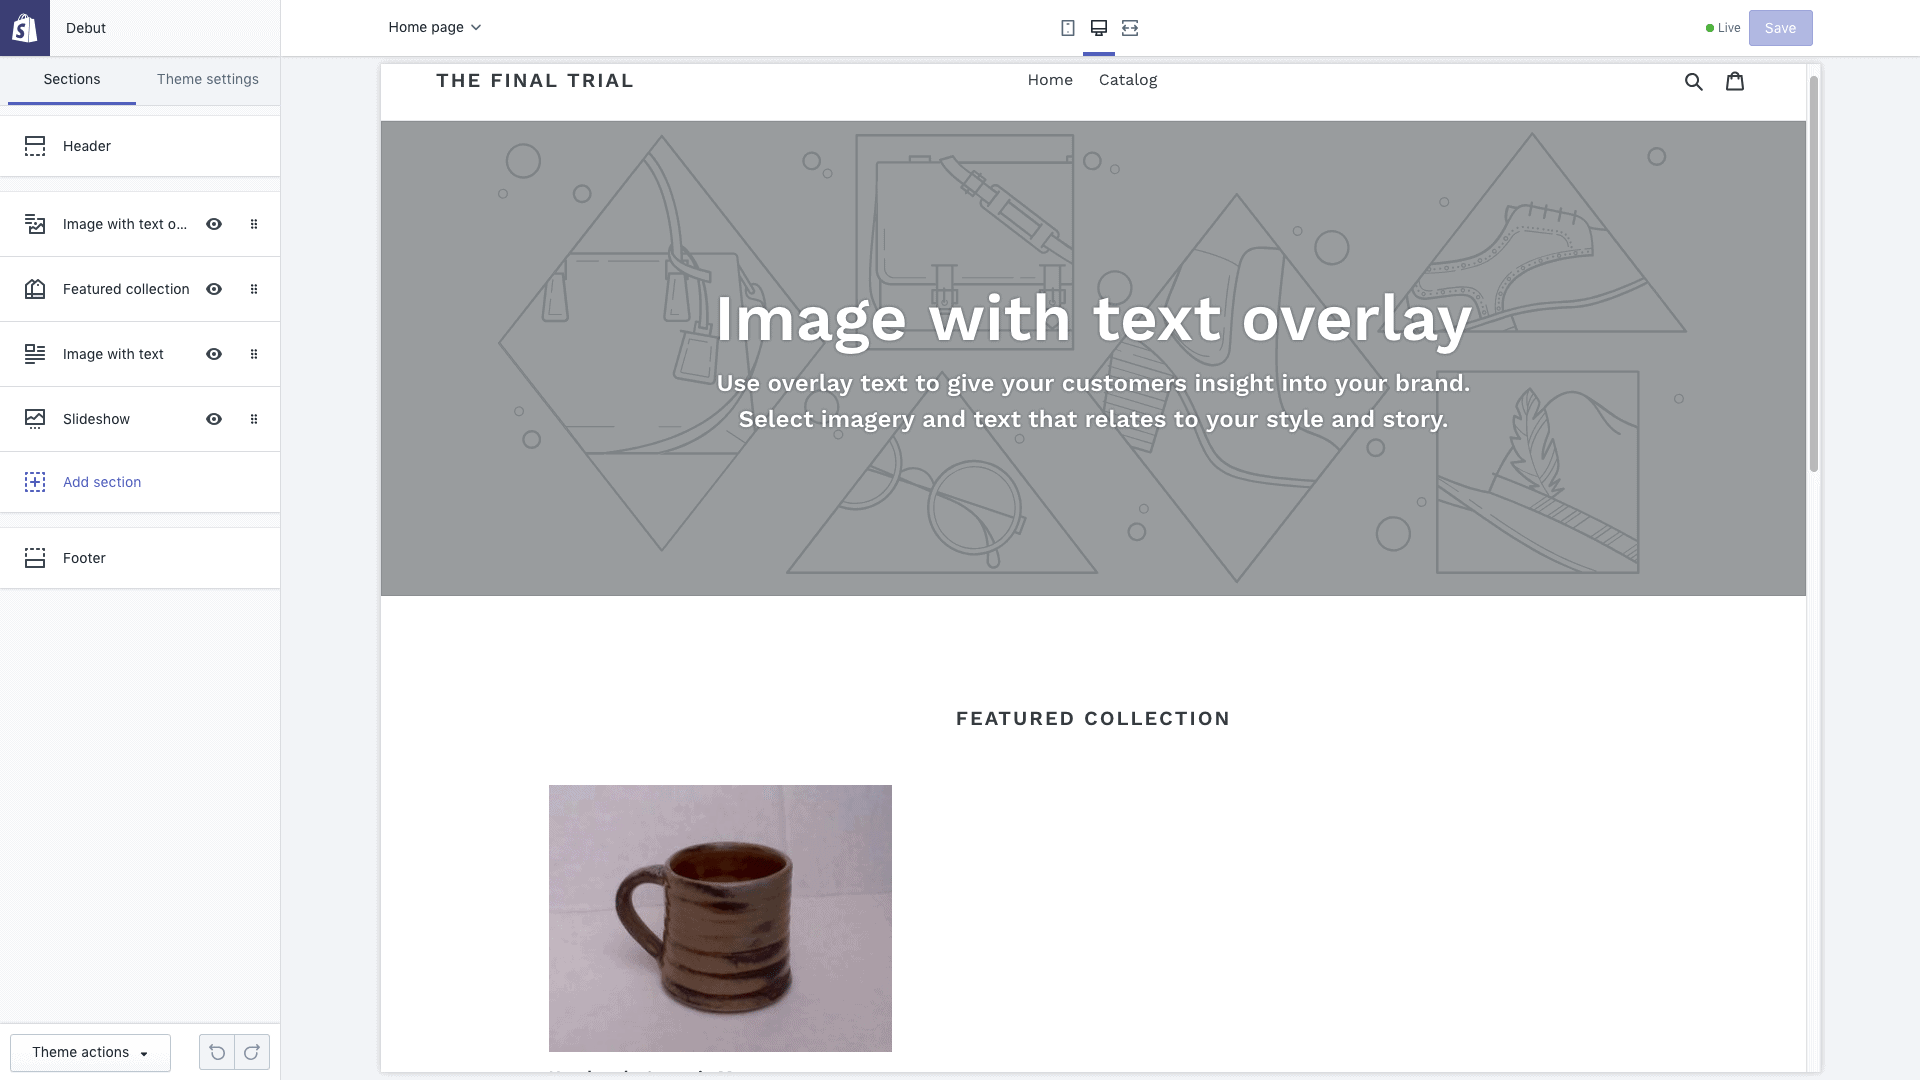Image resolution: width=1920 pixels, height=1080 pixels.
Task: Click the Image with text overlay heading
Action: point(1093,320)
